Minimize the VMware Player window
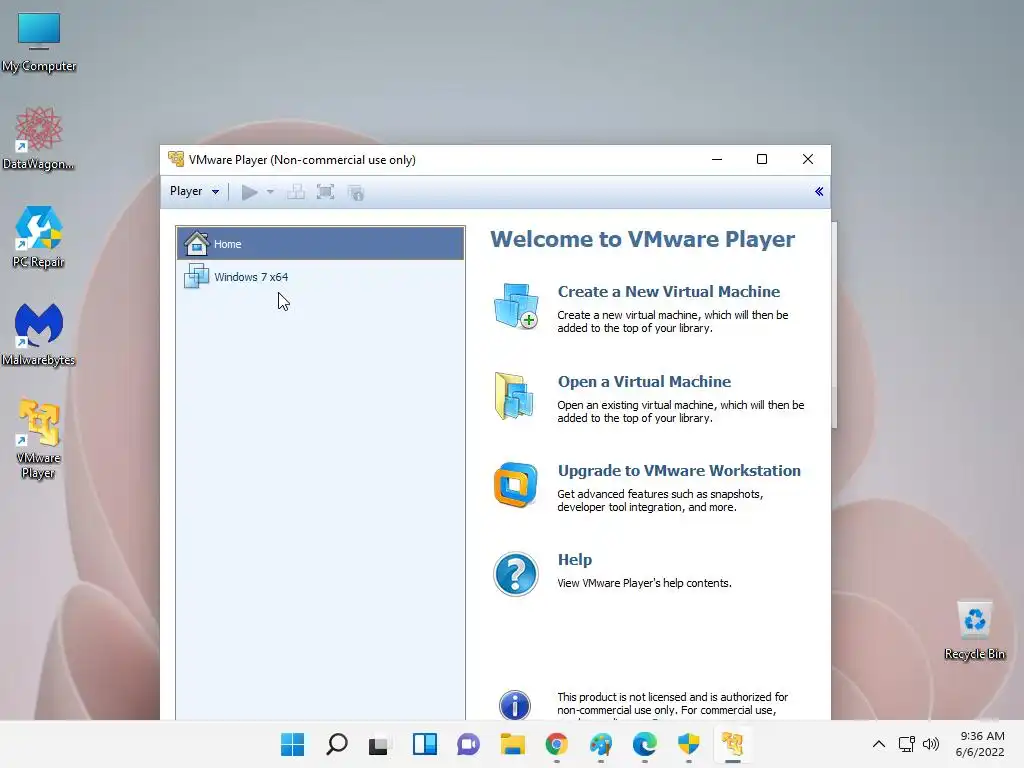This screenshot has height=768, width=1024. coord(717,159)
